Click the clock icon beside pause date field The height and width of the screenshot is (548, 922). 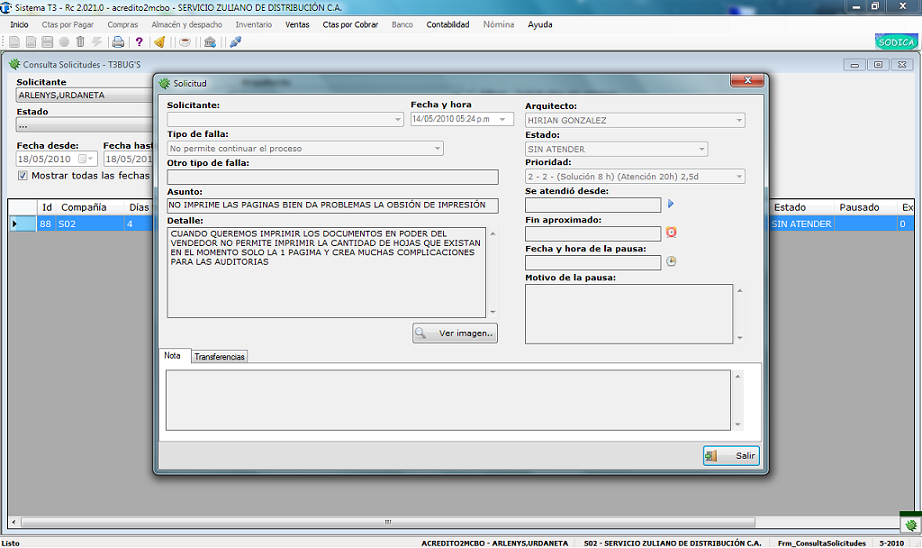[671, 261]
